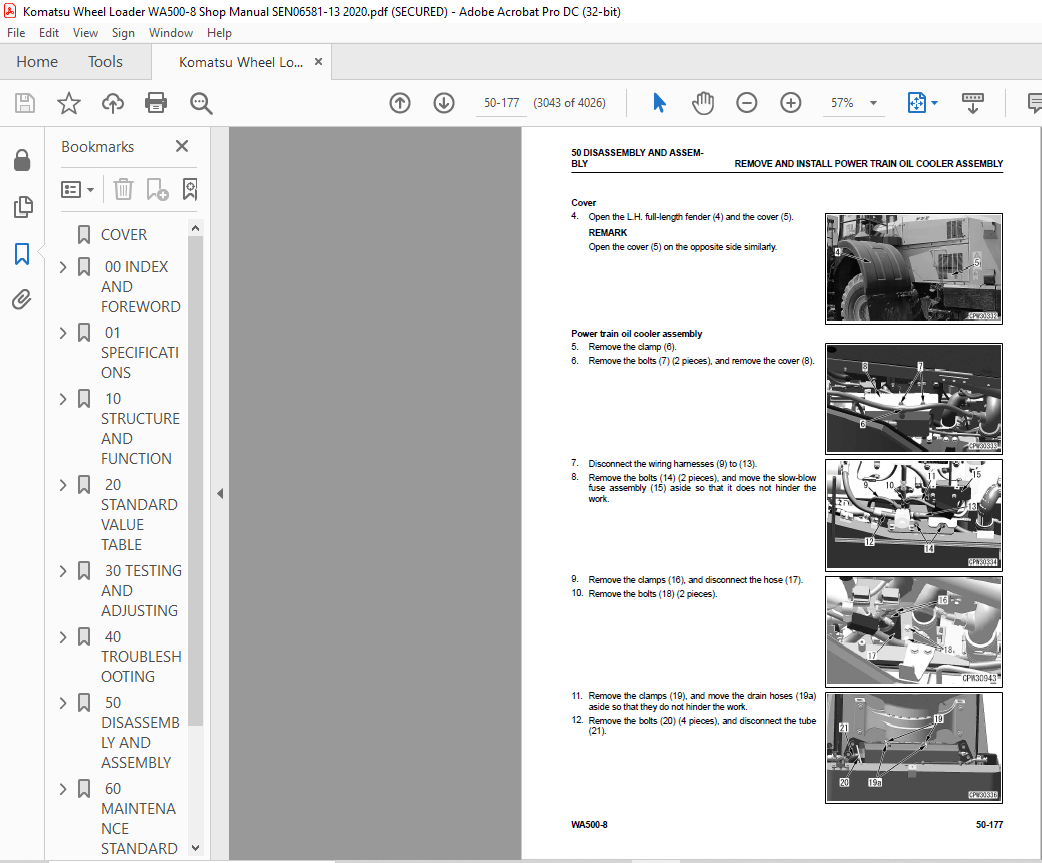Delete the selected bookmark

click(123, 190)
